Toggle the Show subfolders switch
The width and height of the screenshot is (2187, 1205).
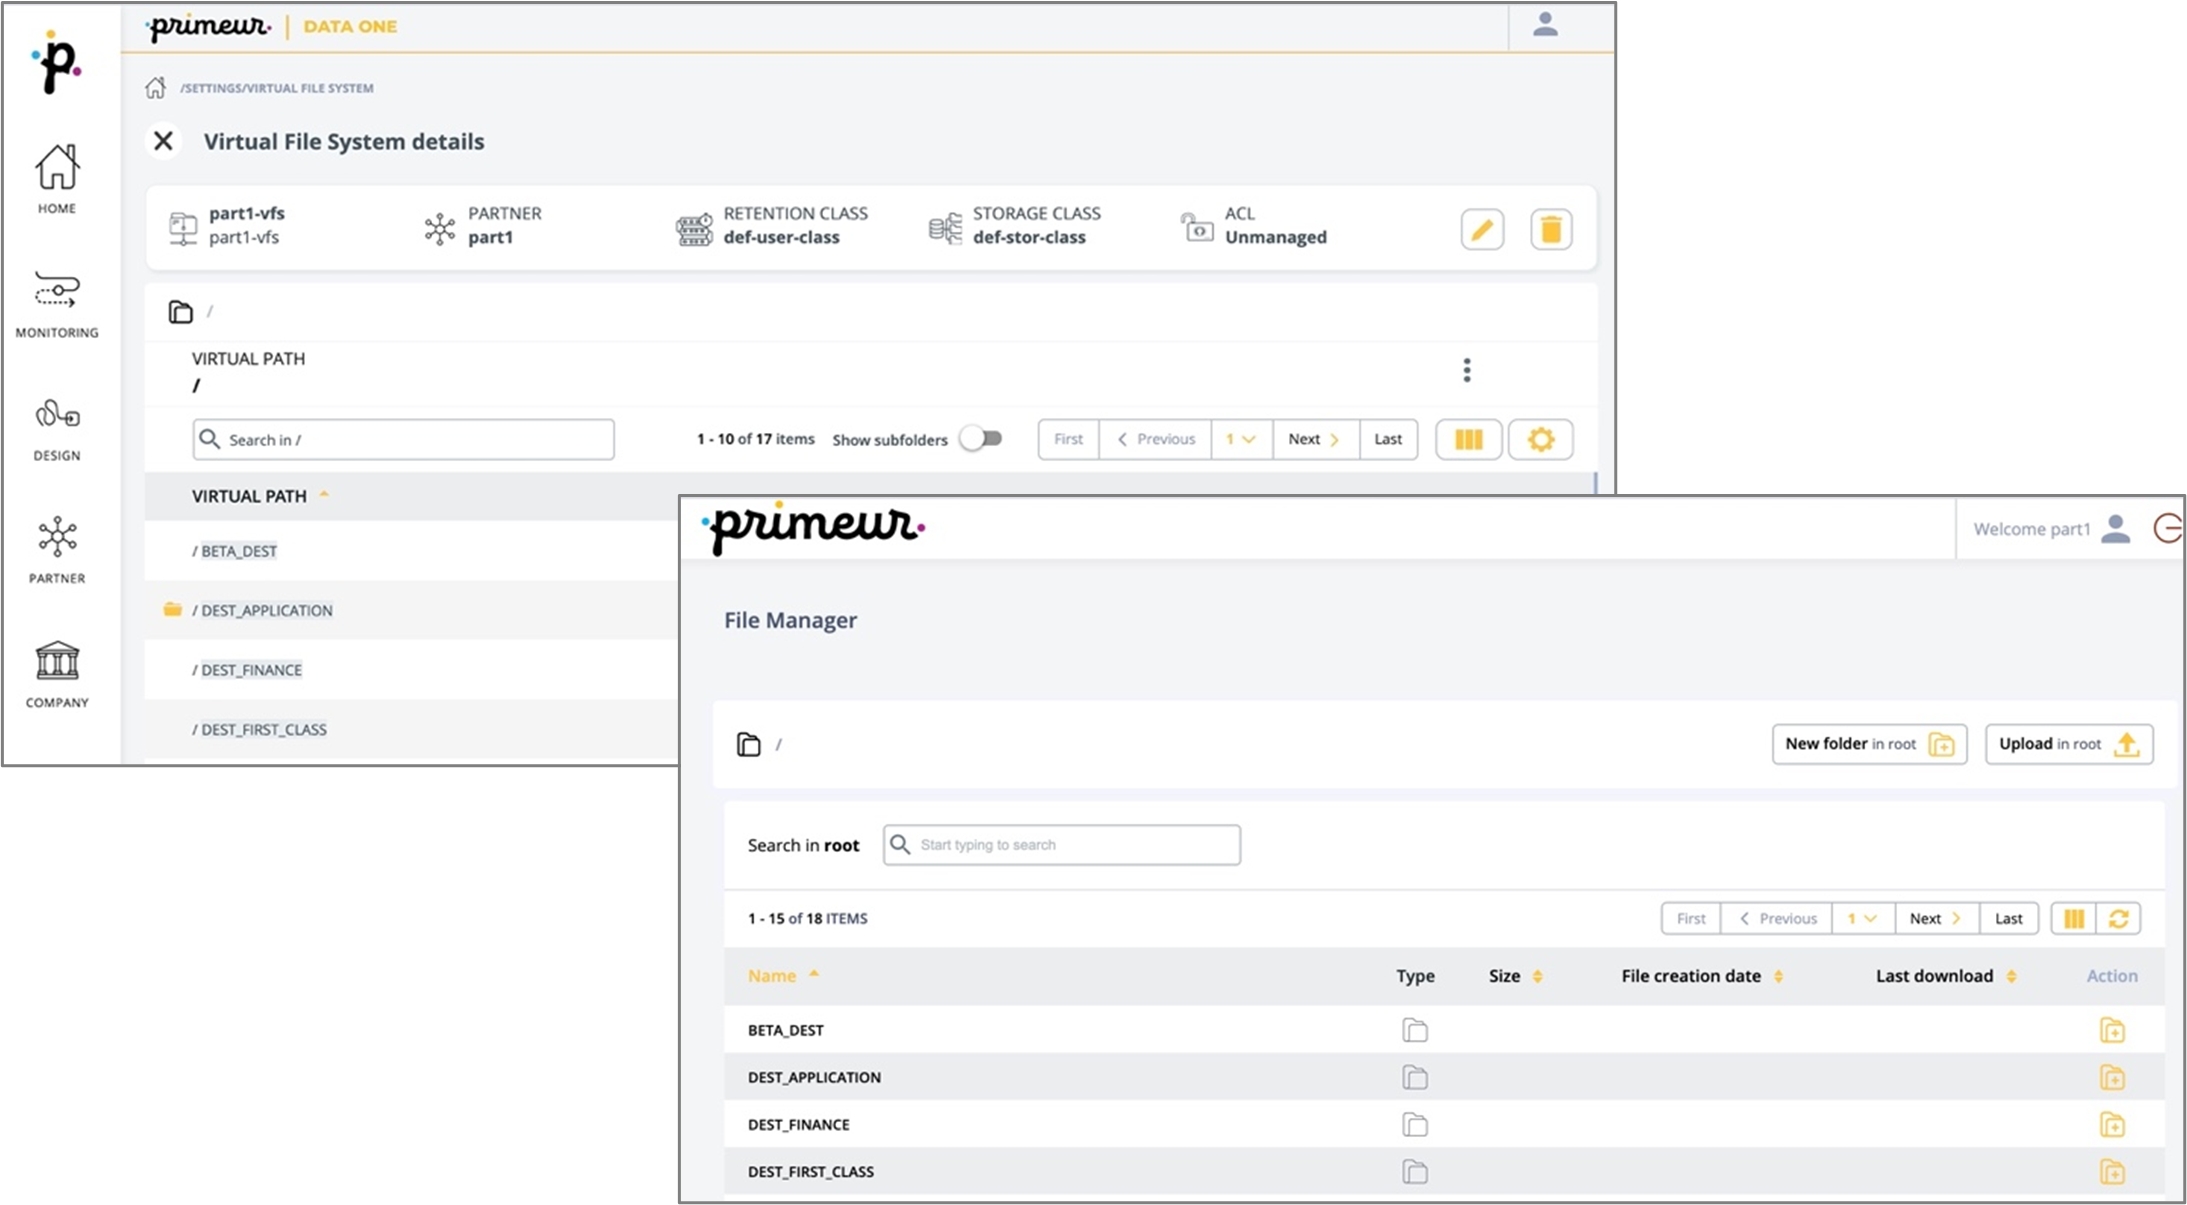(981, 439)
